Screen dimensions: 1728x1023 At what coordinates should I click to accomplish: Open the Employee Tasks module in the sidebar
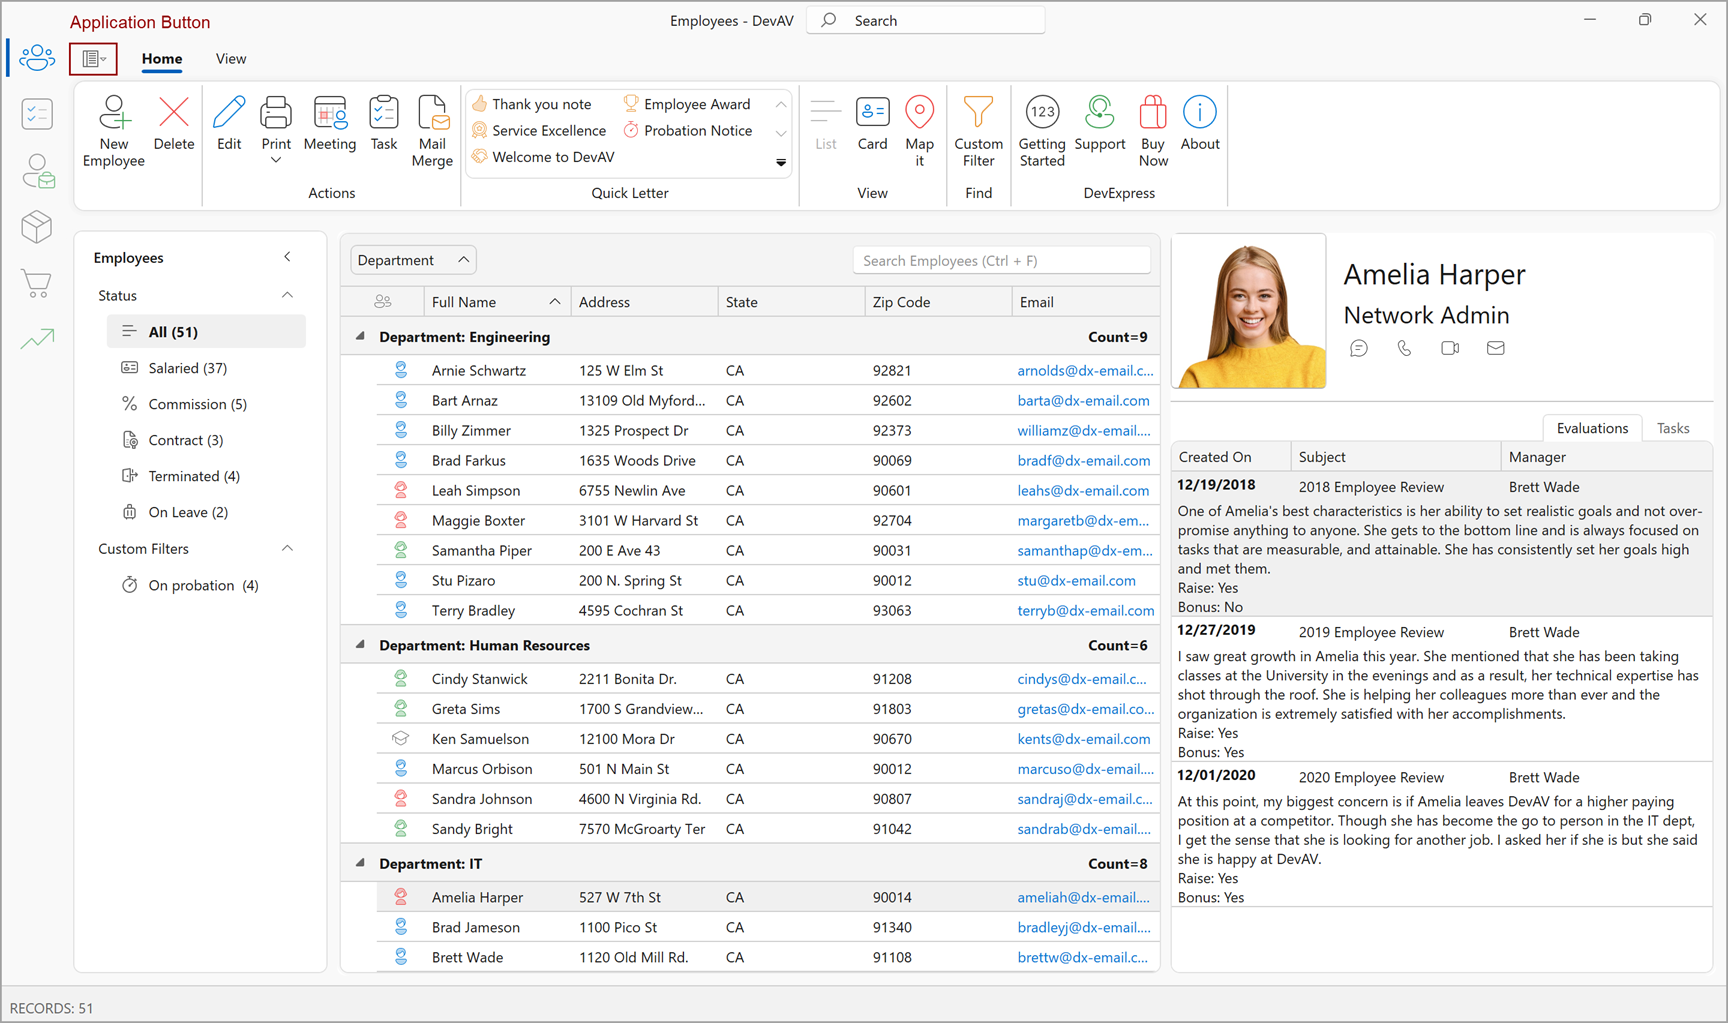(37, 113)
